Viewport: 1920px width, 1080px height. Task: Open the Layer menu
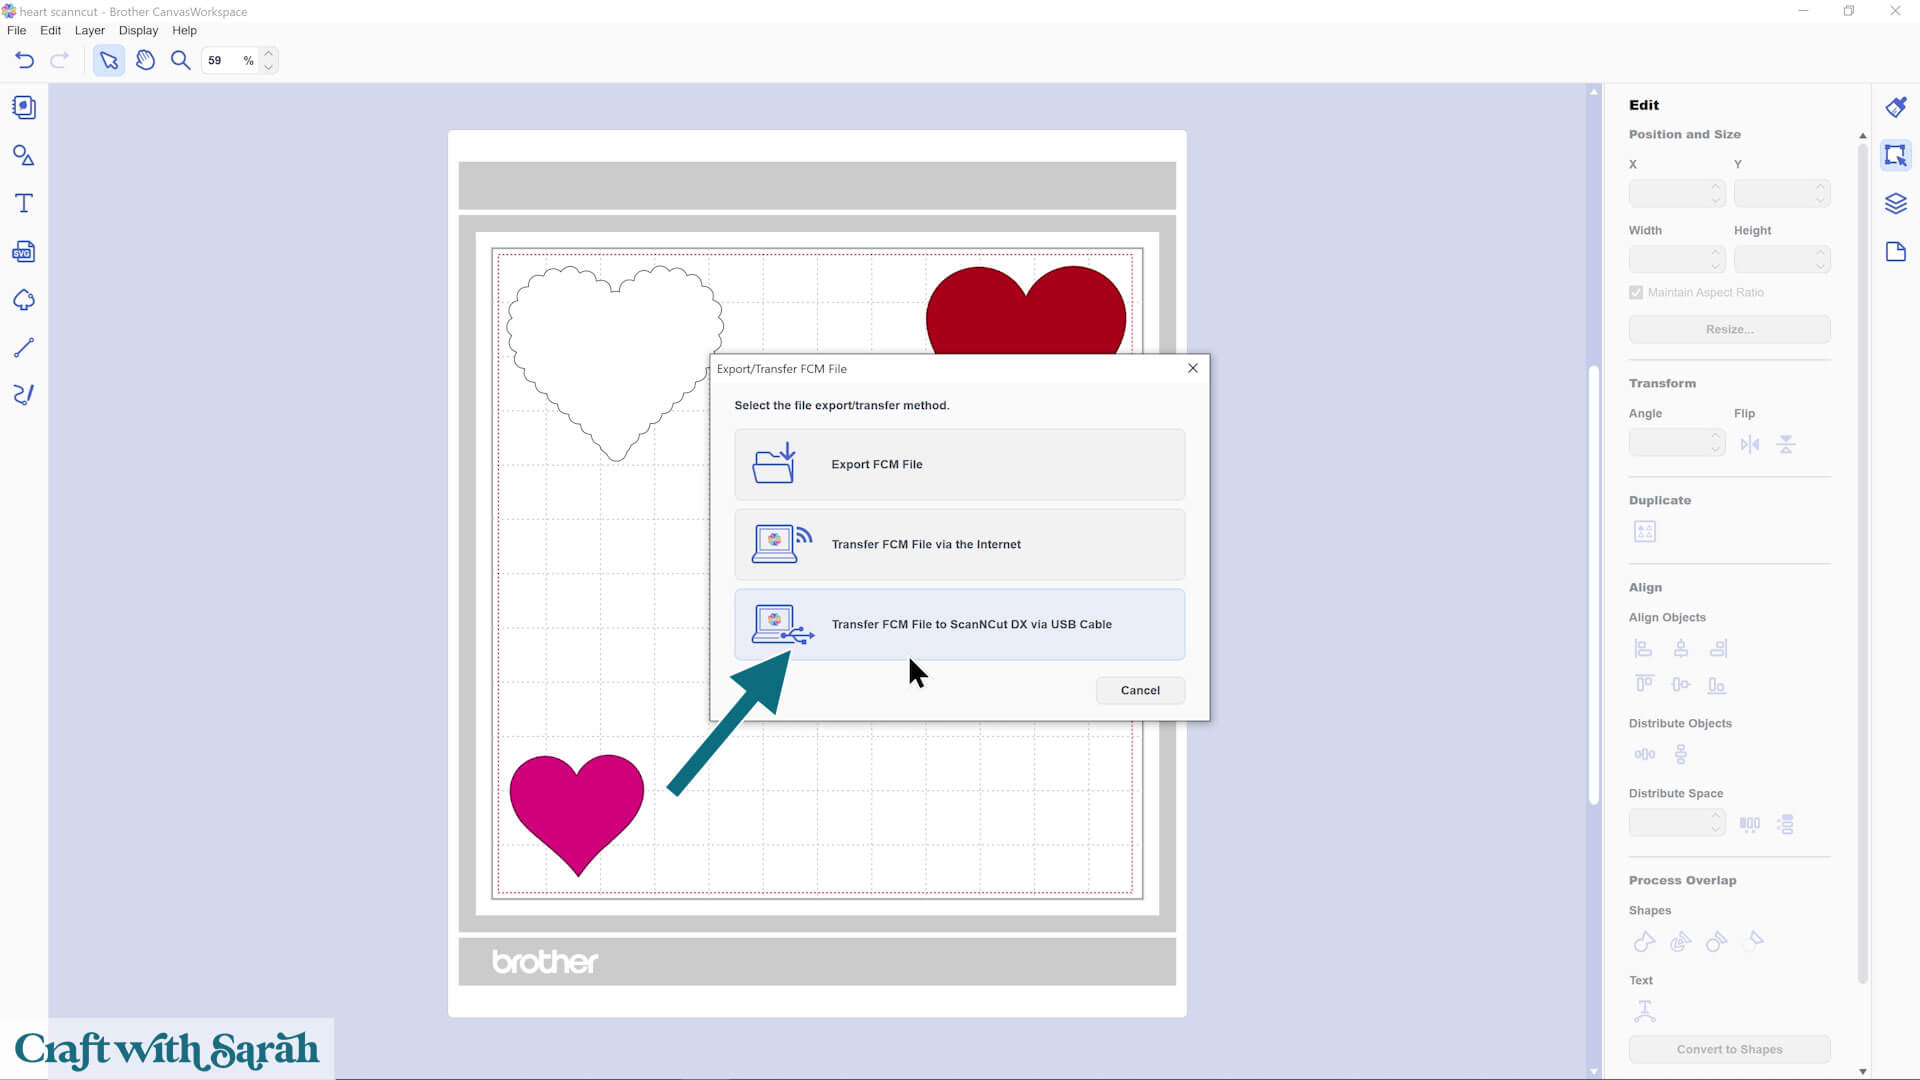[x=89, y=30]
